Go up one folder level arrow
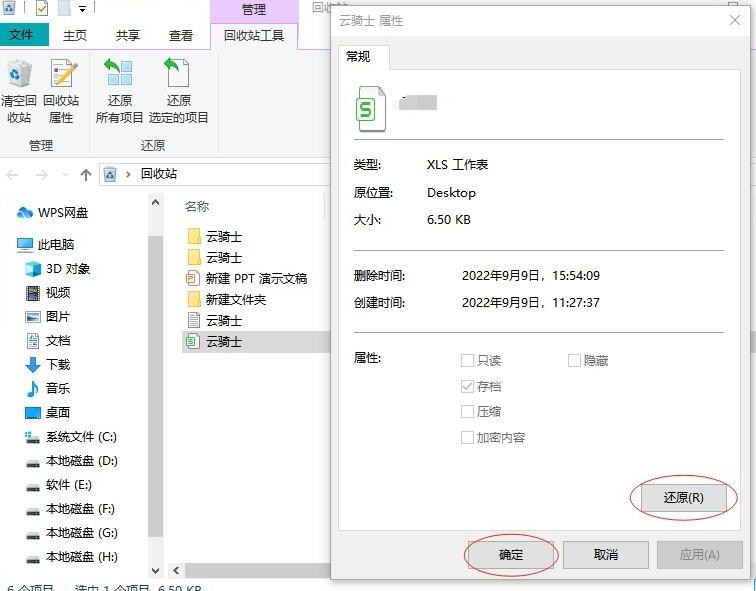756x591 pixels. [86, 175]
